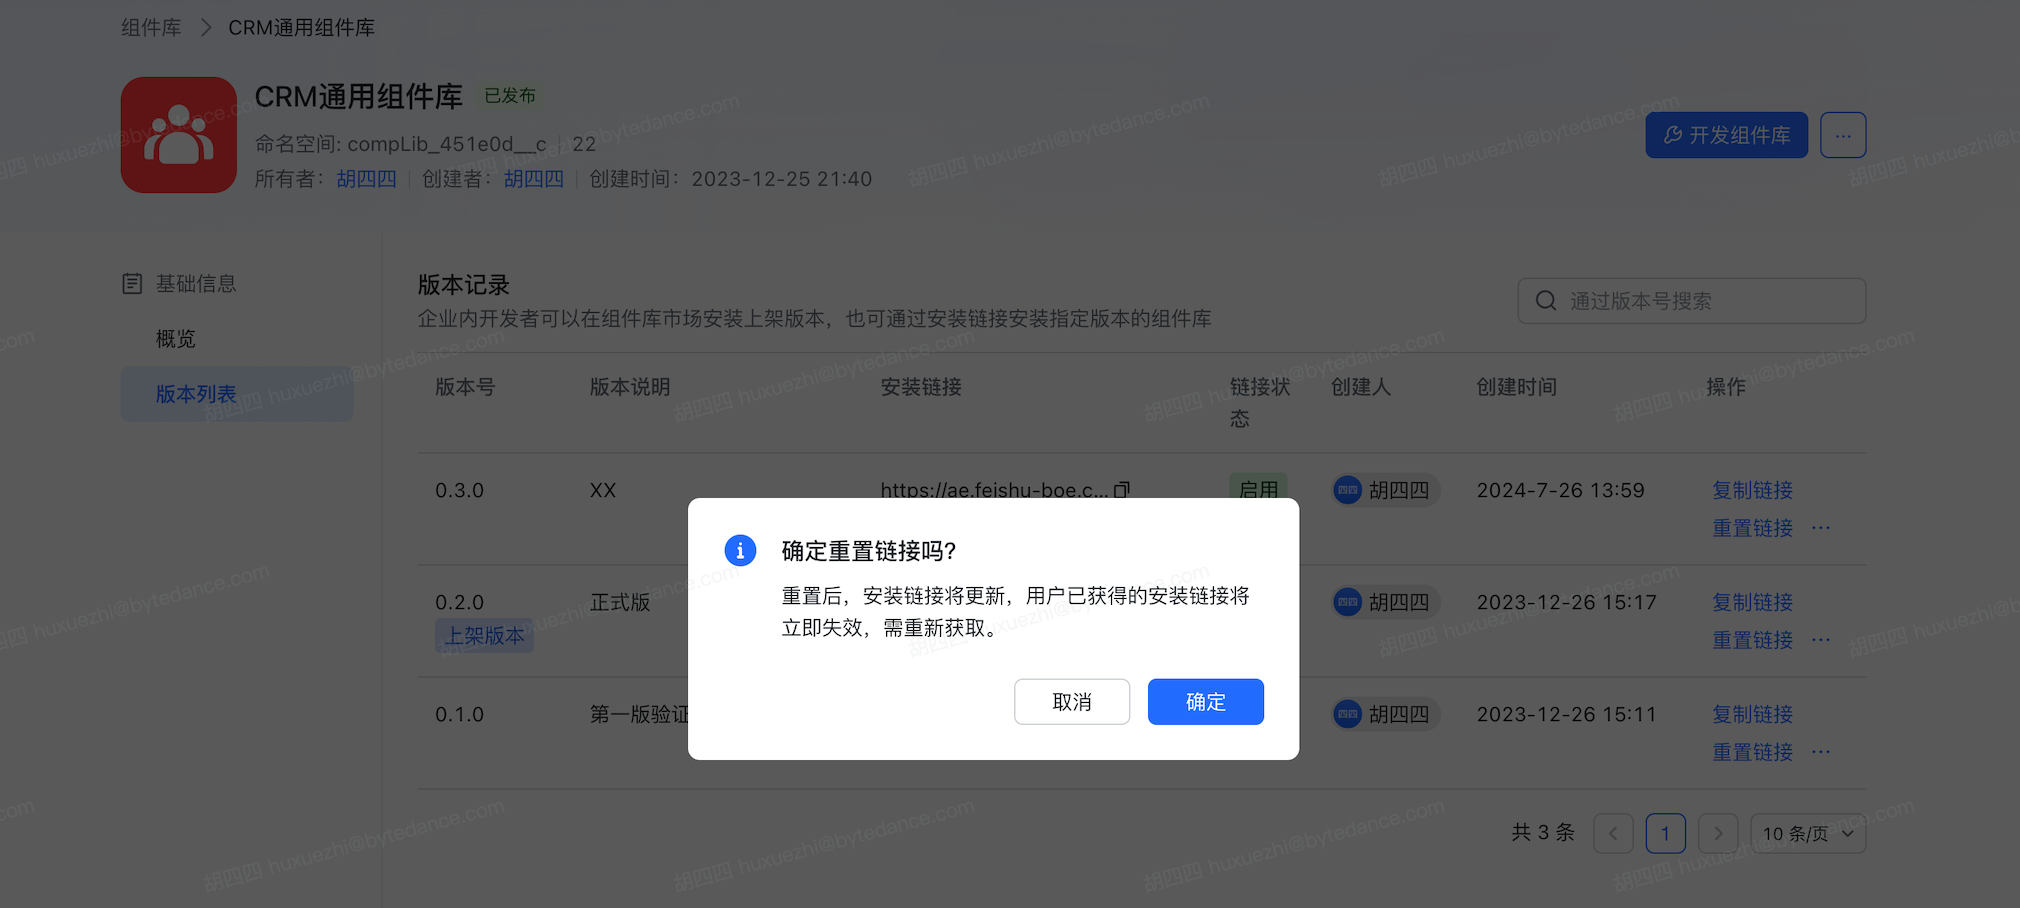
Task: Click 重置链接 for version 0.1.0
Action: [1752, 752]
